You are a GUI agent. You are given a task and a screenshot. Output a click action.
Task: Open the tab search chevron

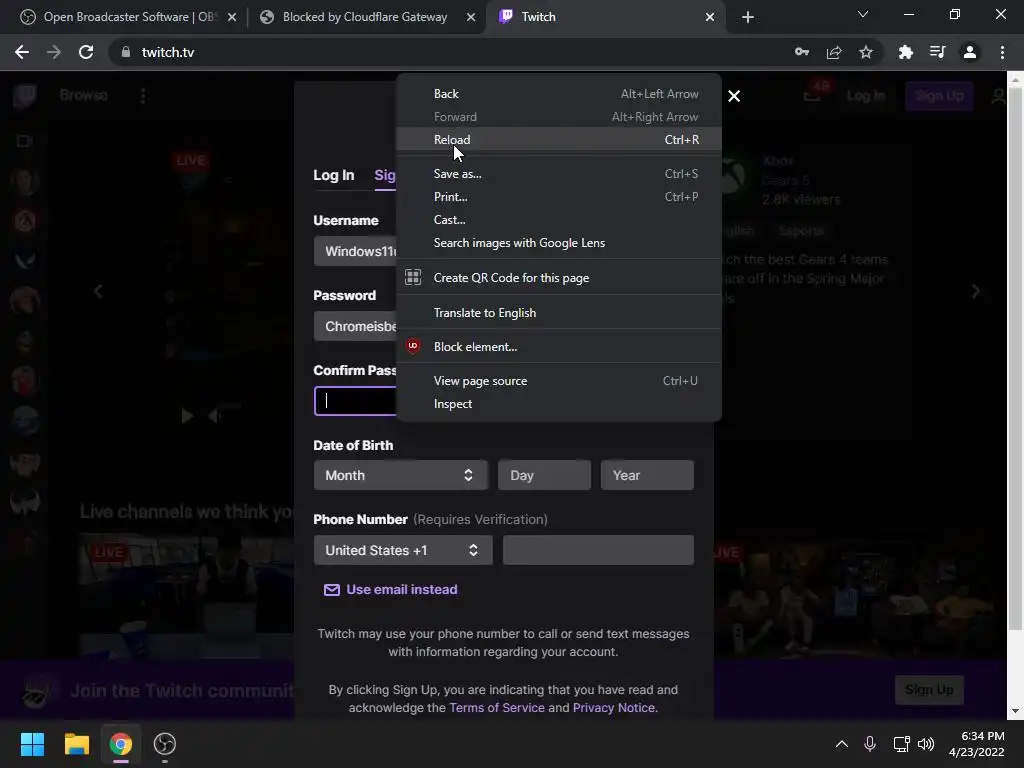863,14
